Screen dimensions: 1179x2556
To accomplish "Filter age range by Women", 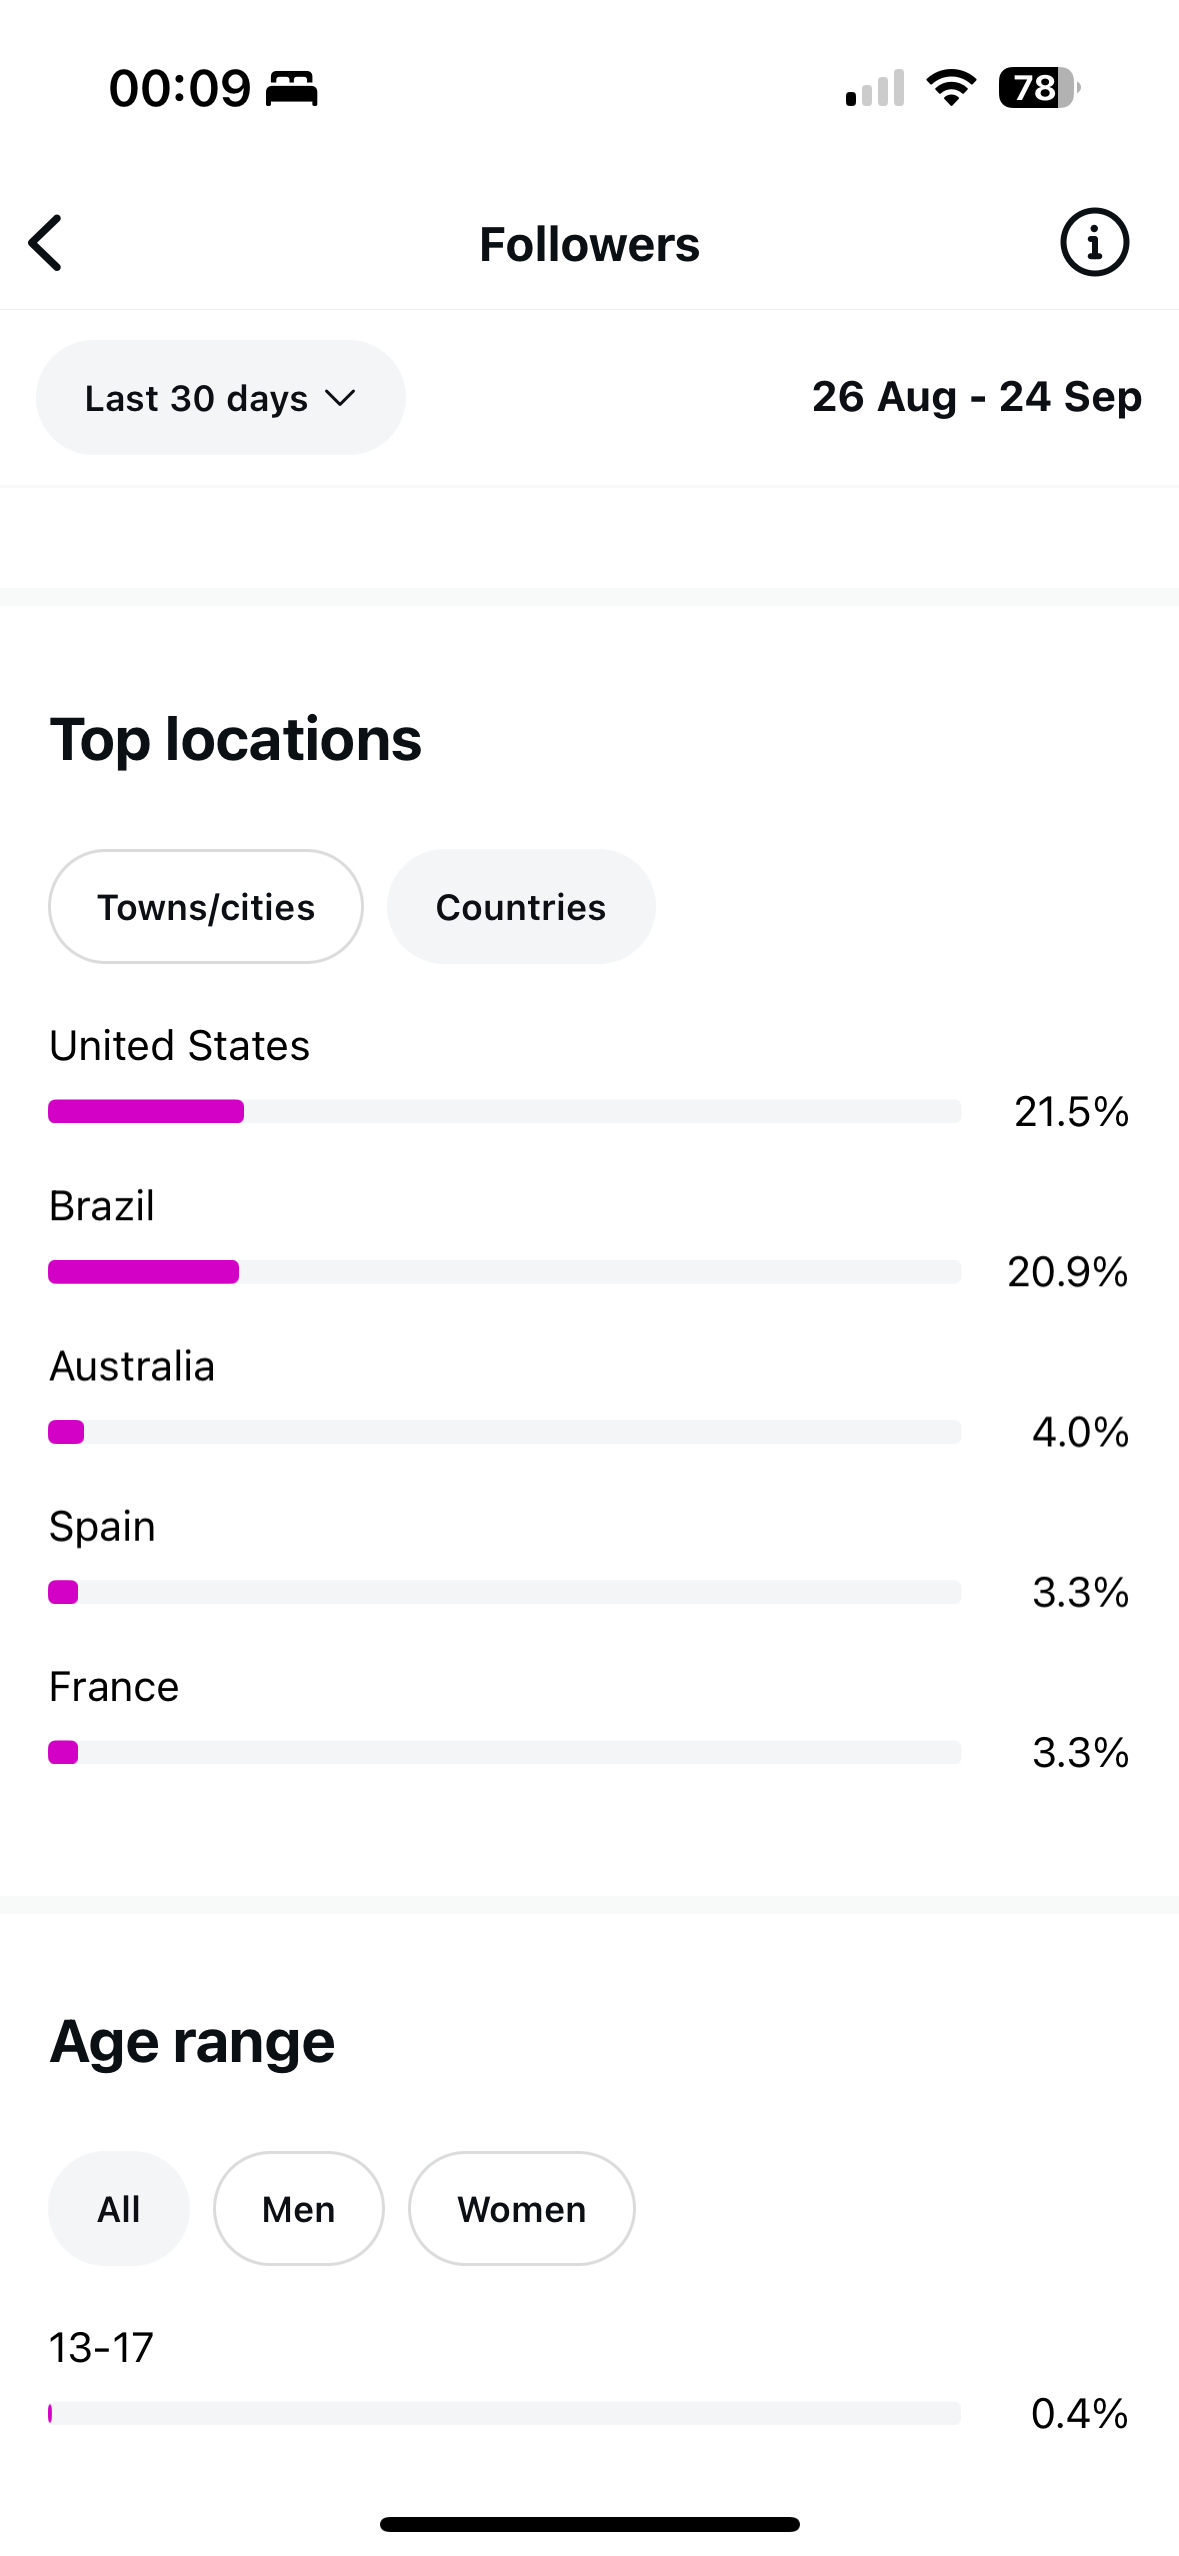I will click(x=522, y=2208).
